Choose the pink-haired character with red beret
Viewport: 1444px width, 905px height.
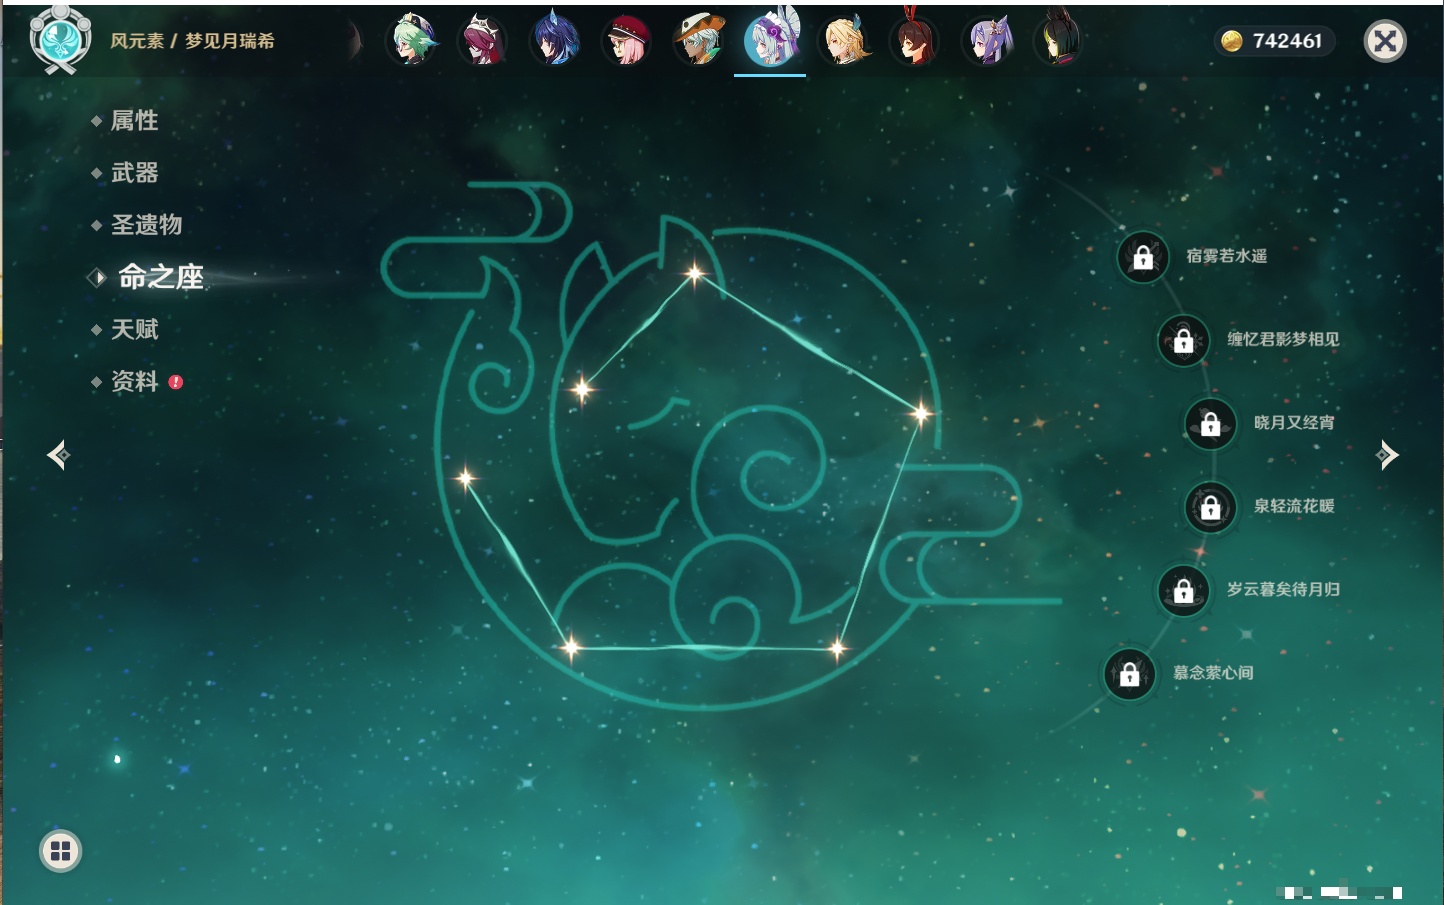pyautogui.click(x=627, y=41)
